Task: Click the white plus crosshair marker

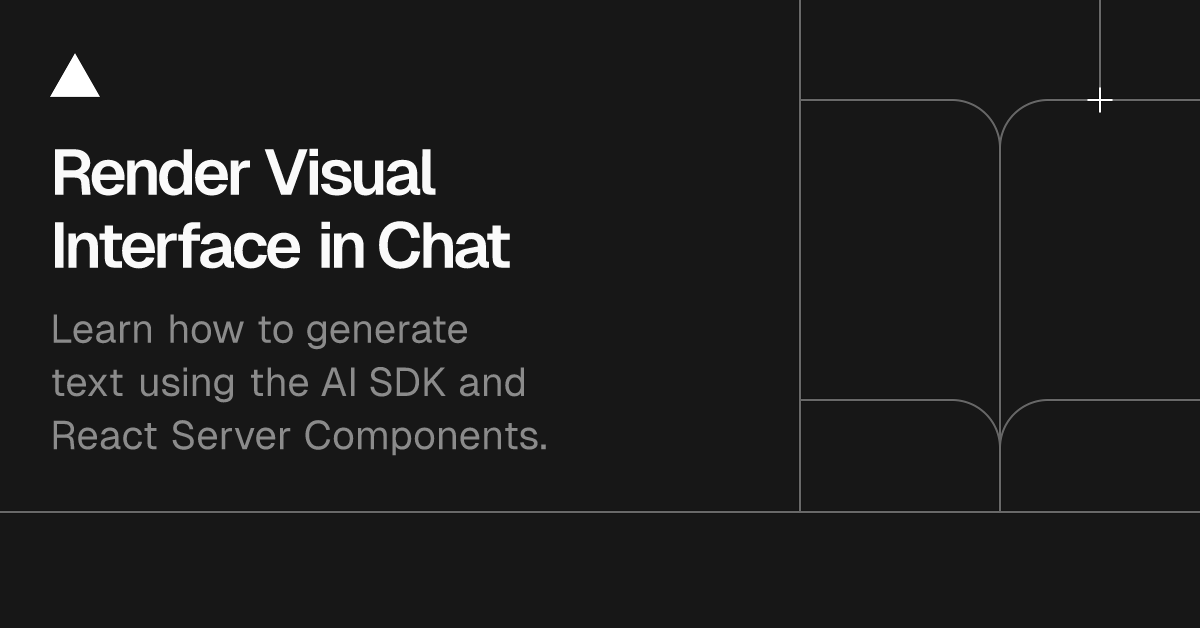Action: pyautogui.click(x=1100, y=101)
